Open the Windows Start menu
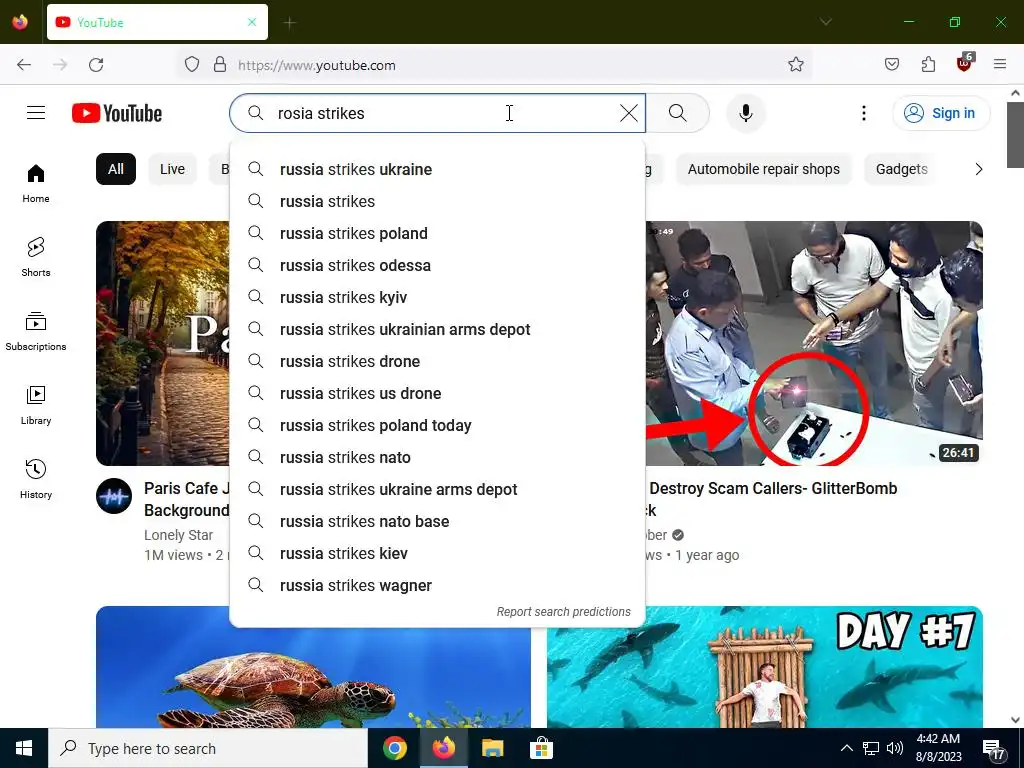1024x768 pixels. tap(24, 748)
